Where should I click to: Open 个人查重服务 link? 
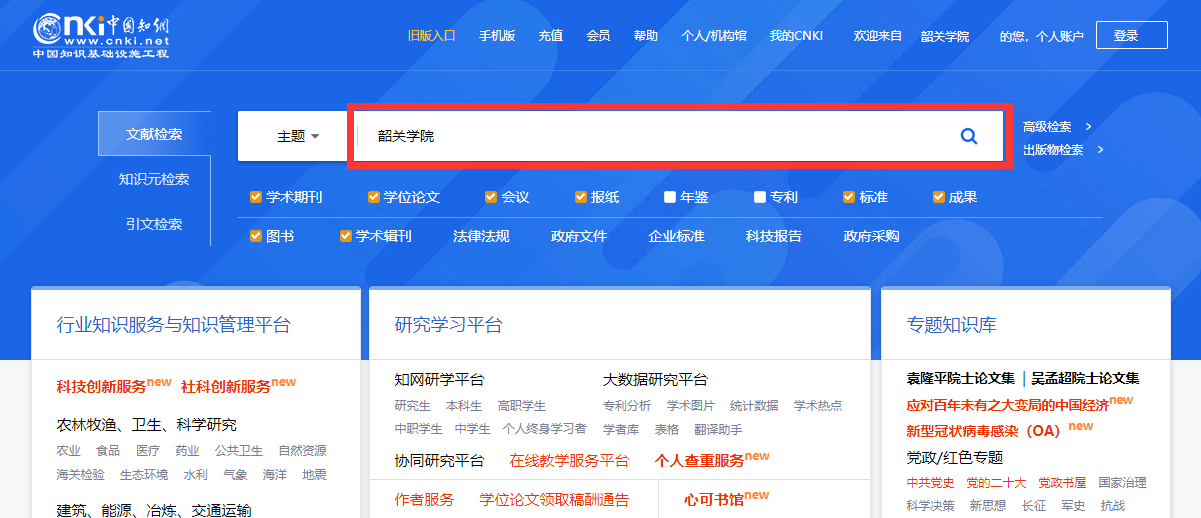click(x=700, y=461)
